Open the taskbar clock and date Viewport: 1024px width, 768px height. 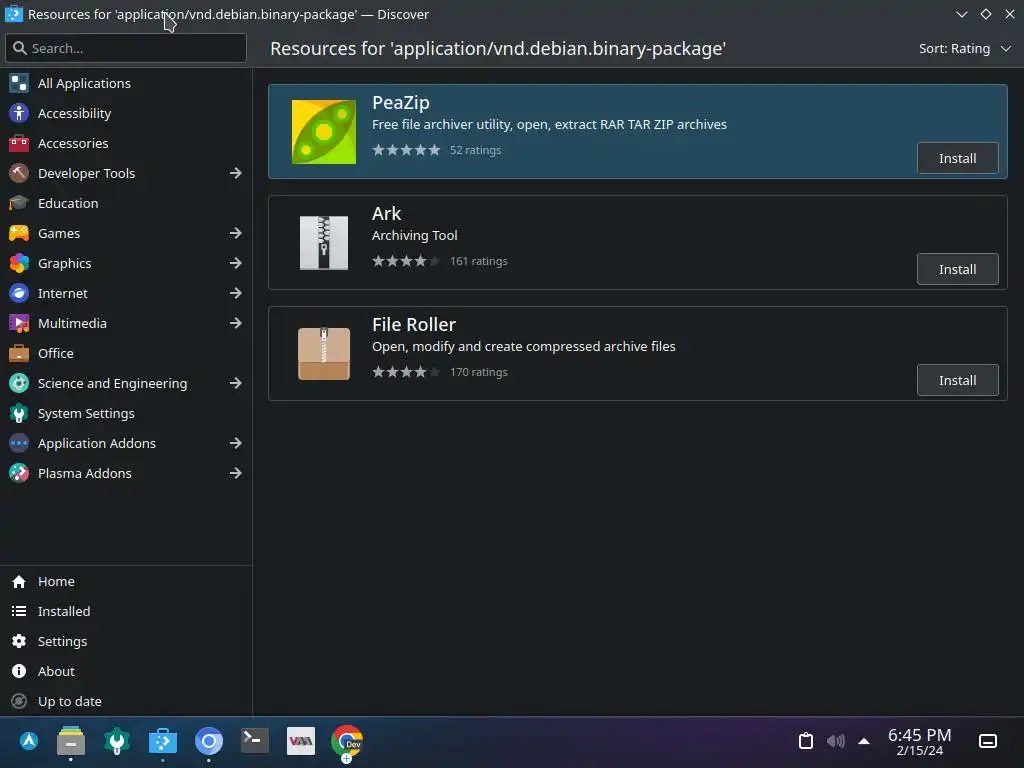click(x=920, y=742)
